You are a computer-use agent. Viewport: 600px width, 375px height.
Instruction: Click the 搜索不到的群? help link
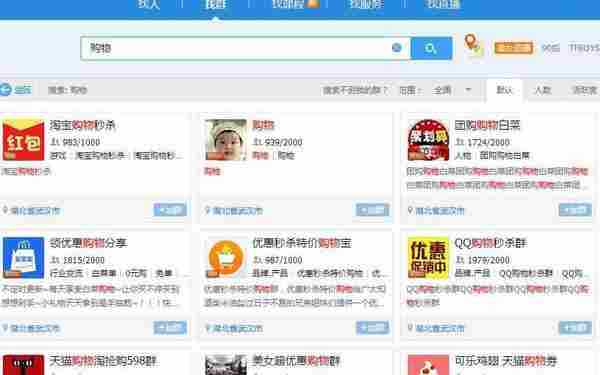point(355,90)
